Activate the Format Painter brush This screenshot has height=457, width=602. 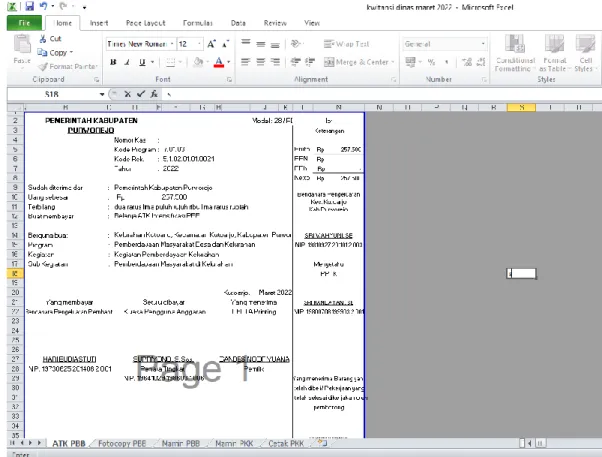[68, 66]
